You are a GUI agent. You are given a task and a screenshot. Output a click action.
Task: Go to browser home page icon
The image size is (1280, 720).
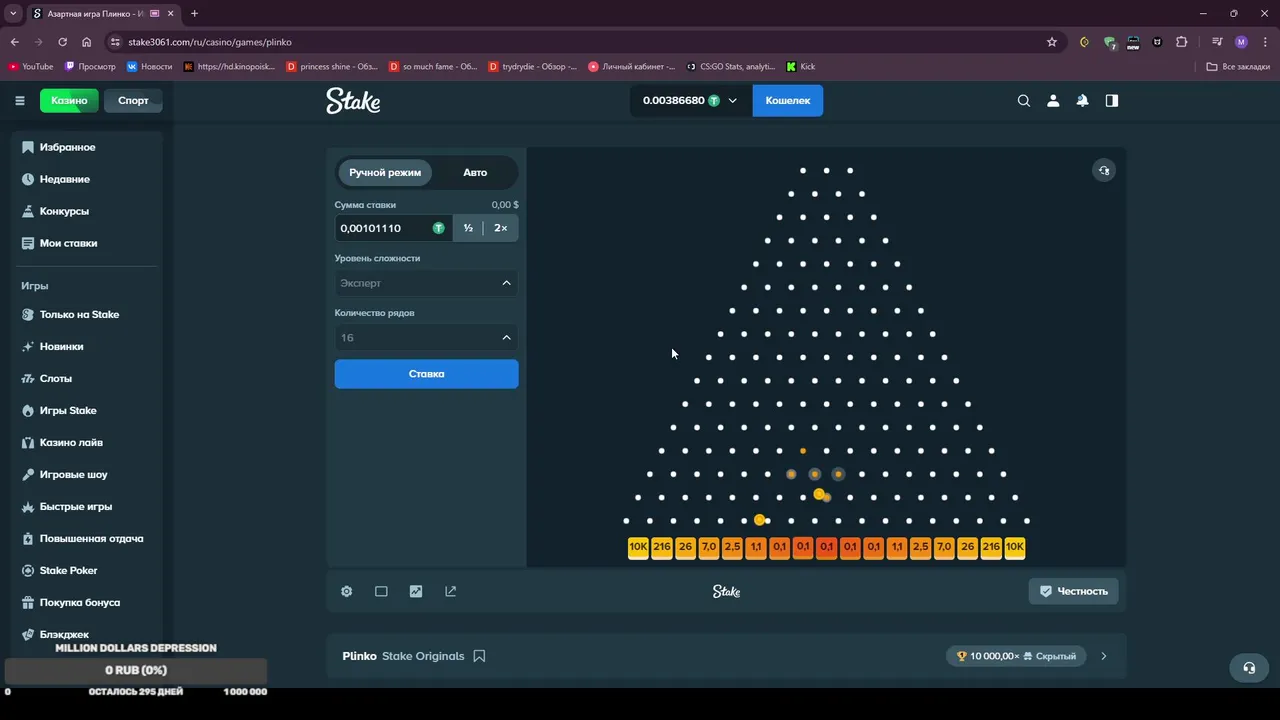87,42
